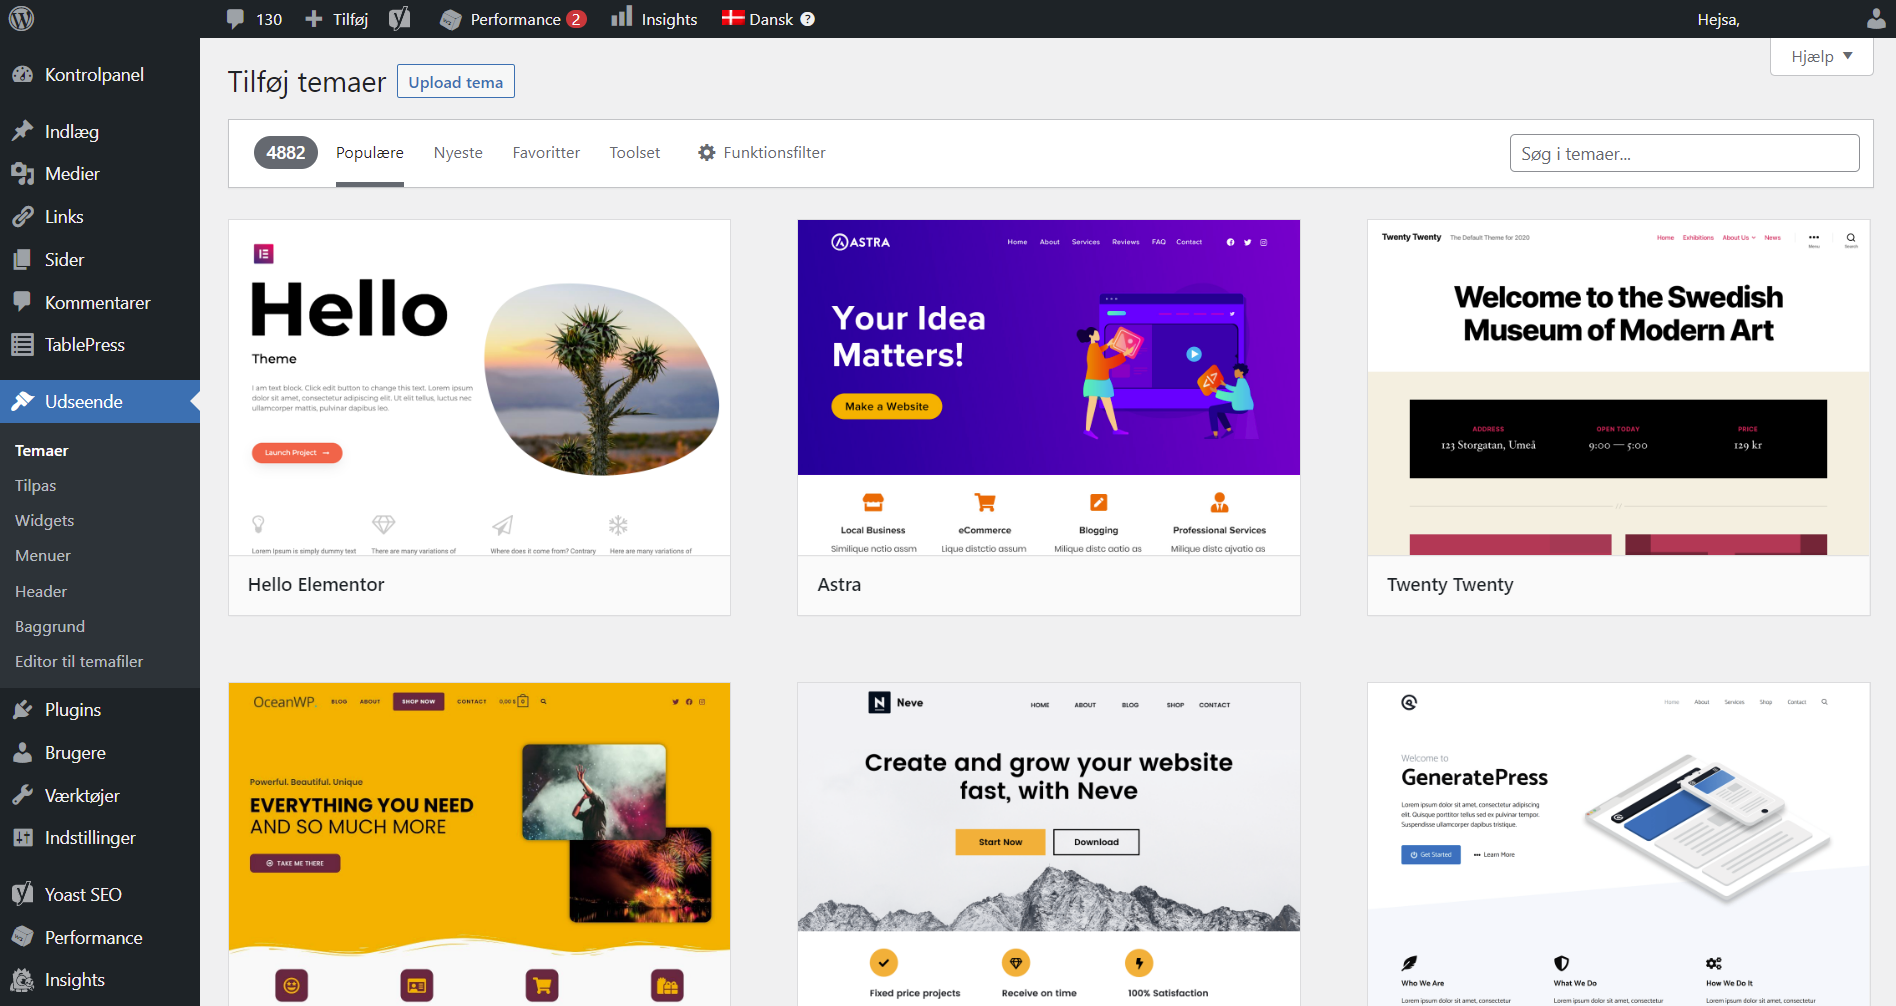The width and height of the screenshot is (1896, 1006).
Task: Open the Temaer submenu item
Action: 42,451
